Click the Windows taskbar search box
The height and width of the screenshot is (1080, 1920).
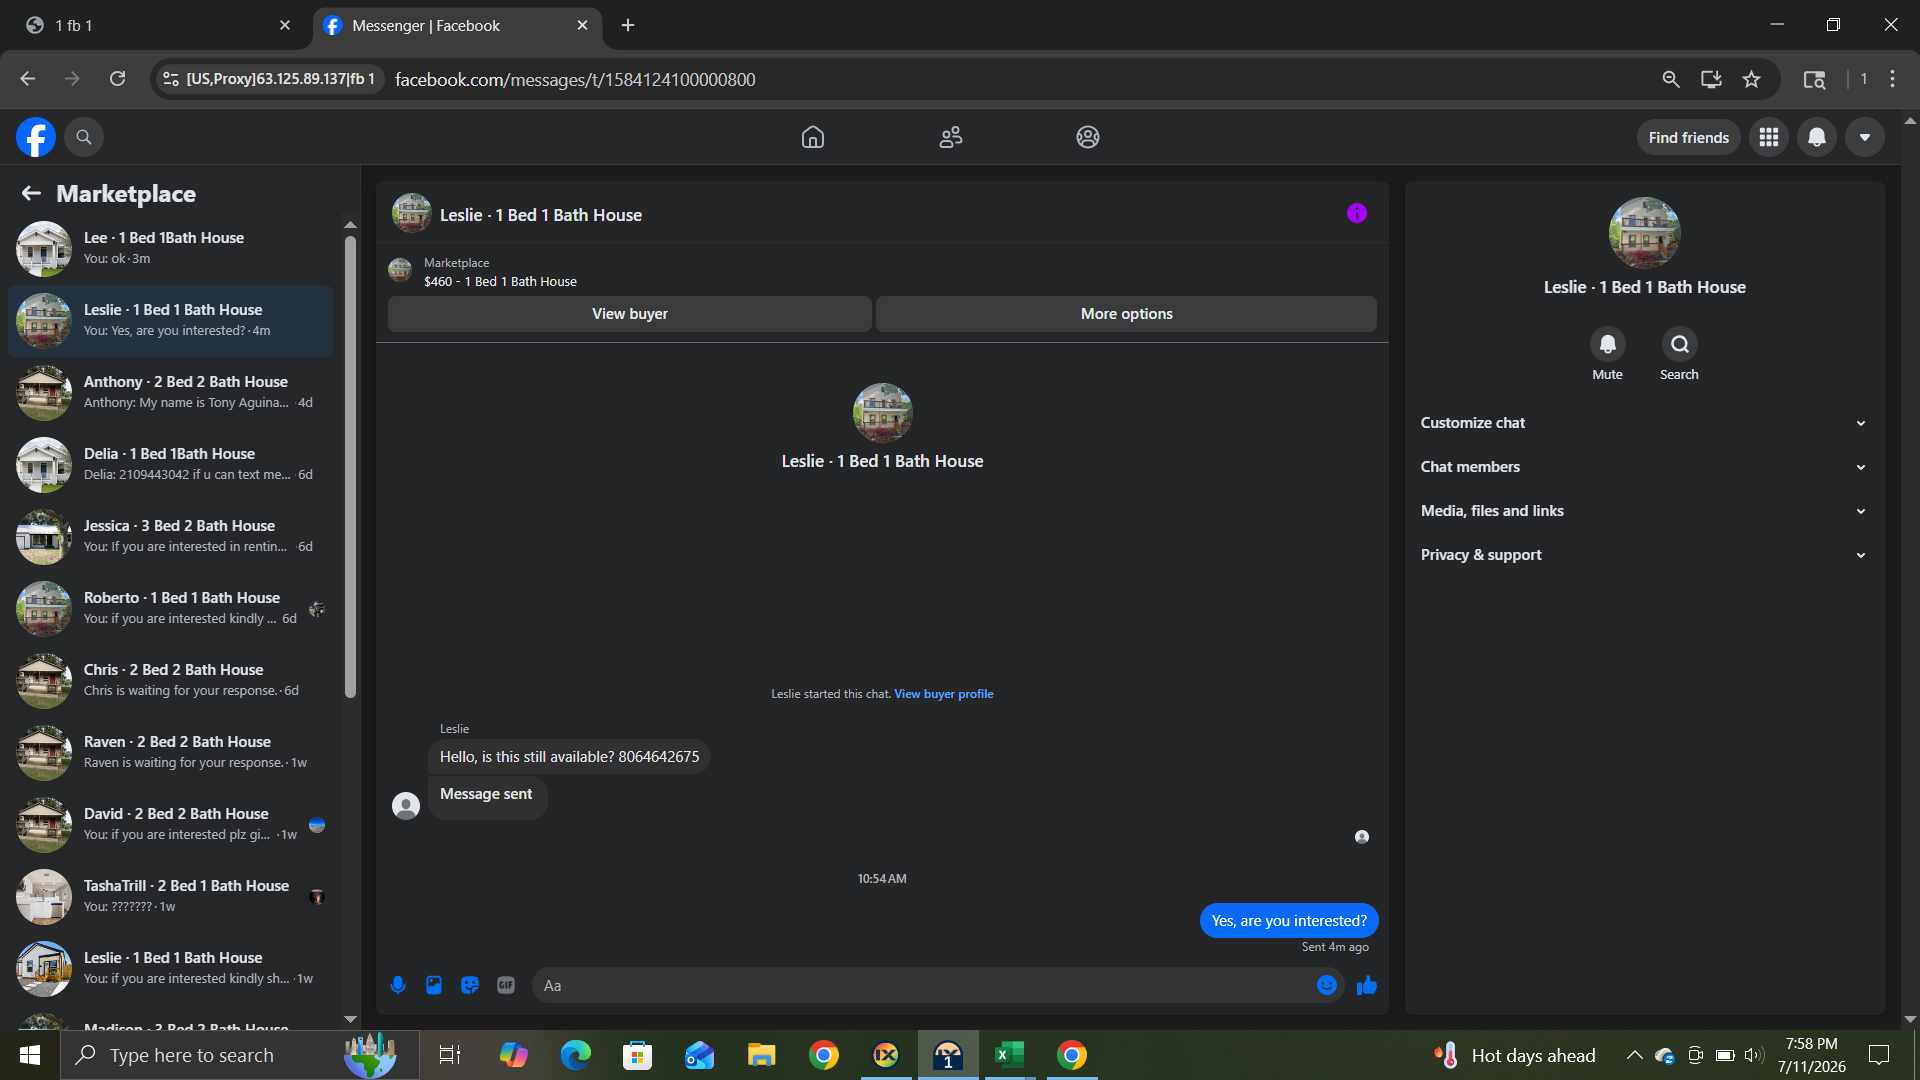click(x=240, y=1055)
